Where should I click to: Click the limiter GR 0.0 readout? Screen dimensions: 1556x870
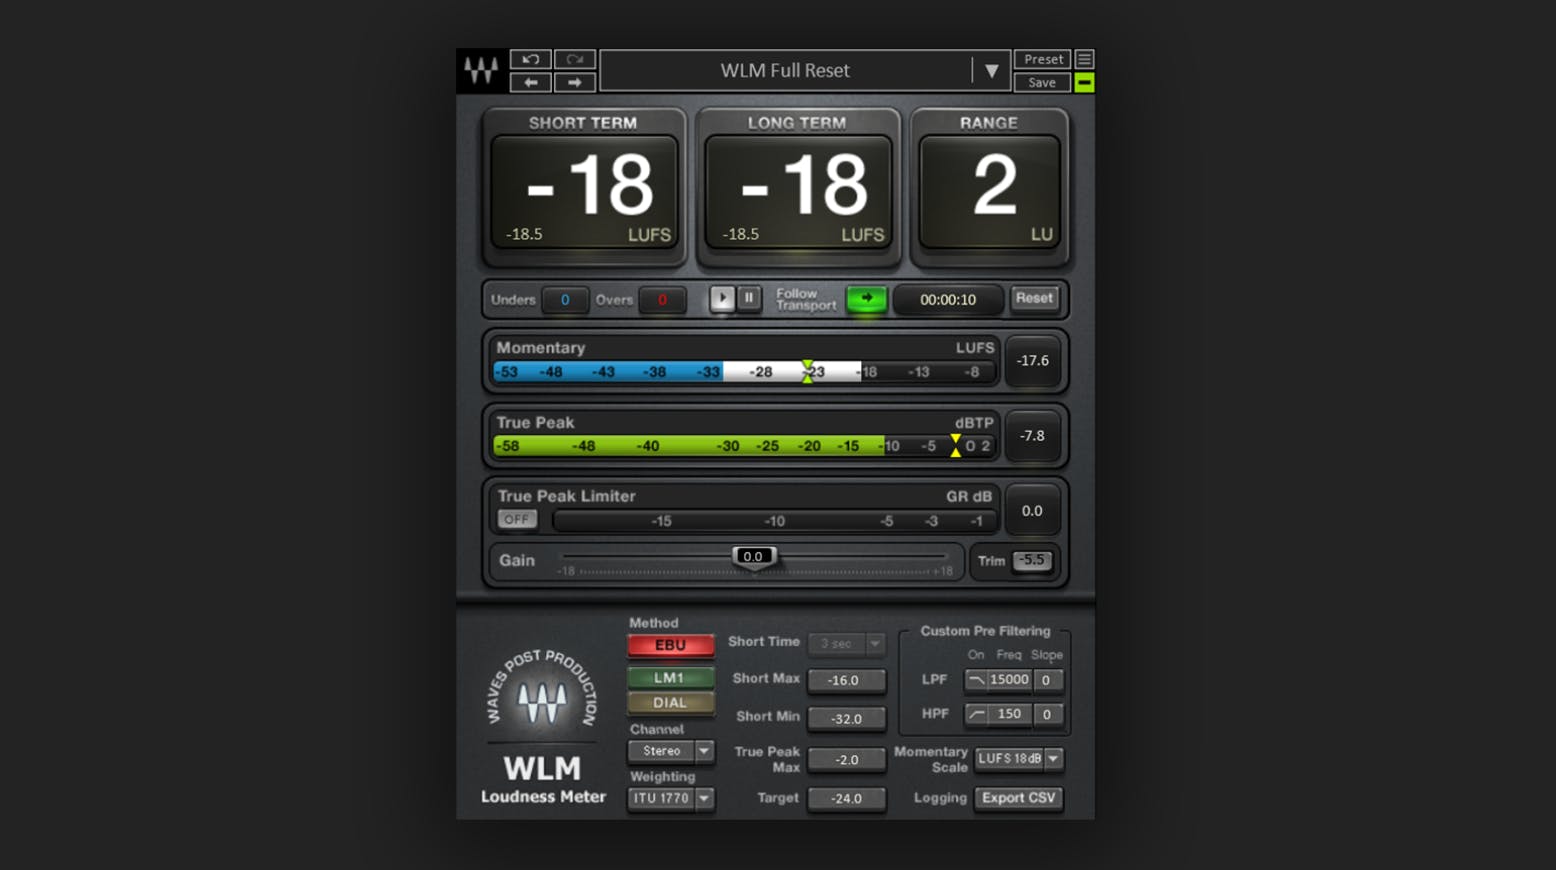(x=1032, y=511)
